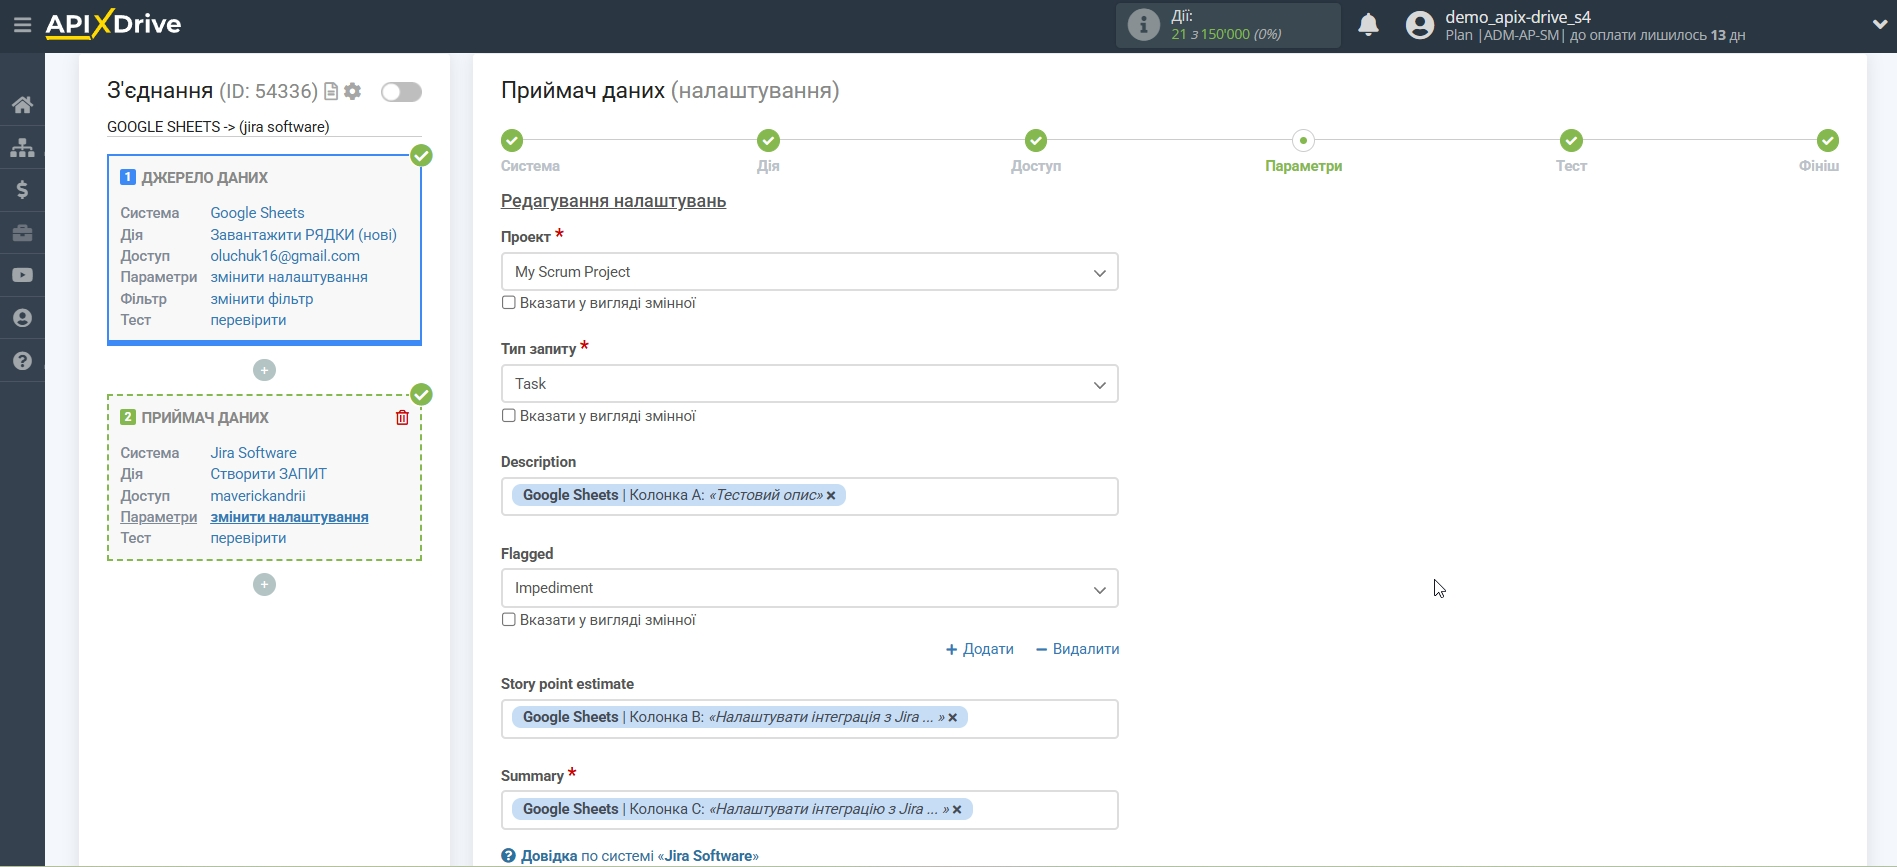Open Завантажити РЯДКИ (нові) action link
This screenshot has width=1897, height=867.
point(303,235)
